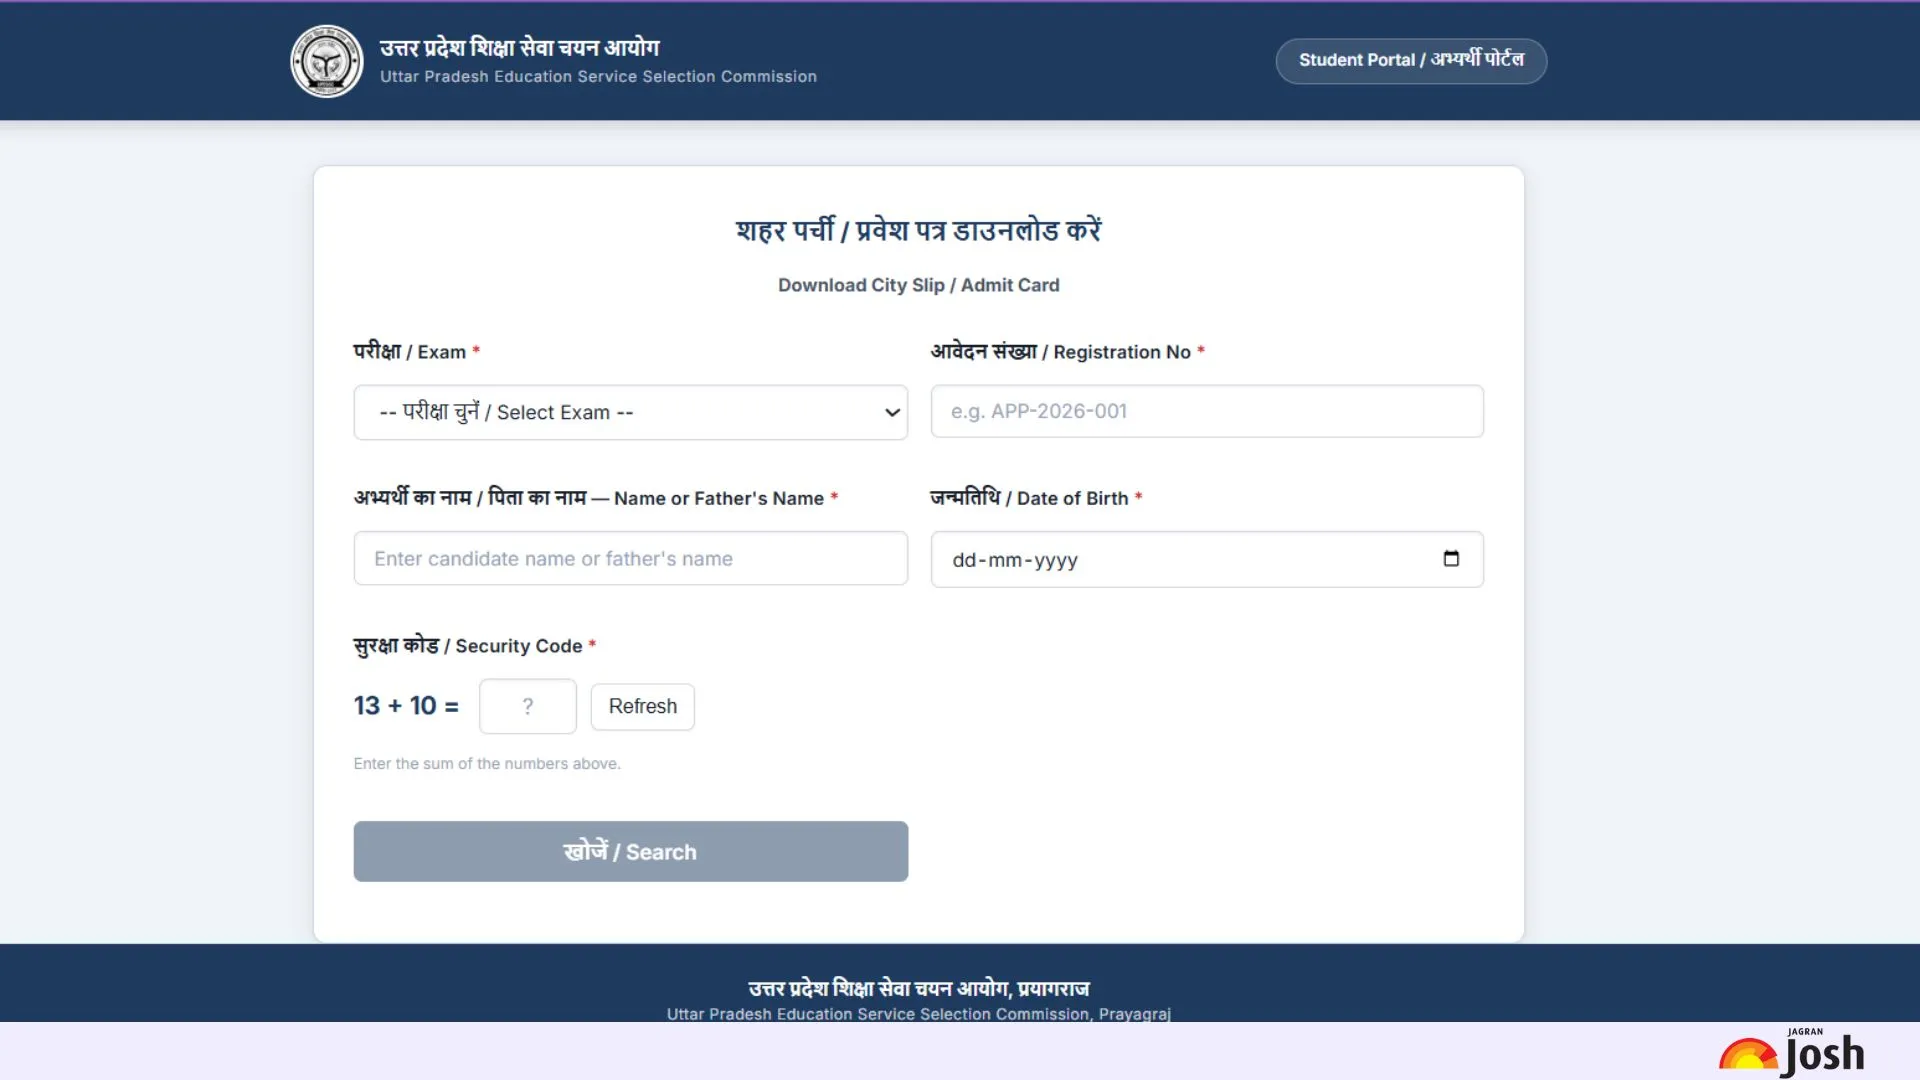
Task: Click the UP Education Commission emblem logo
Action: coord(326,62)
